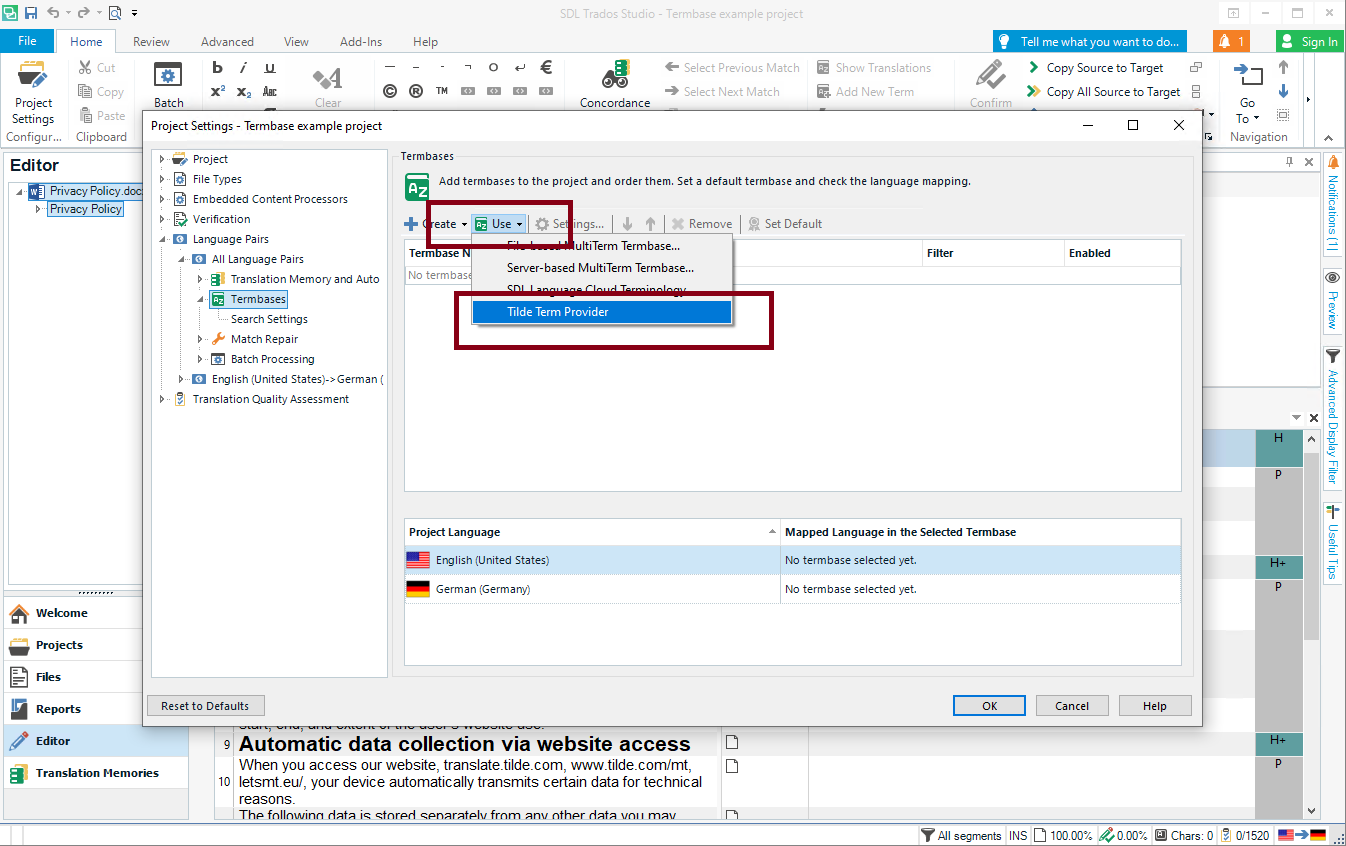Open the Help ribbon tab
This screenshot has height=846, width=1346.
click(x=425, y=42)
